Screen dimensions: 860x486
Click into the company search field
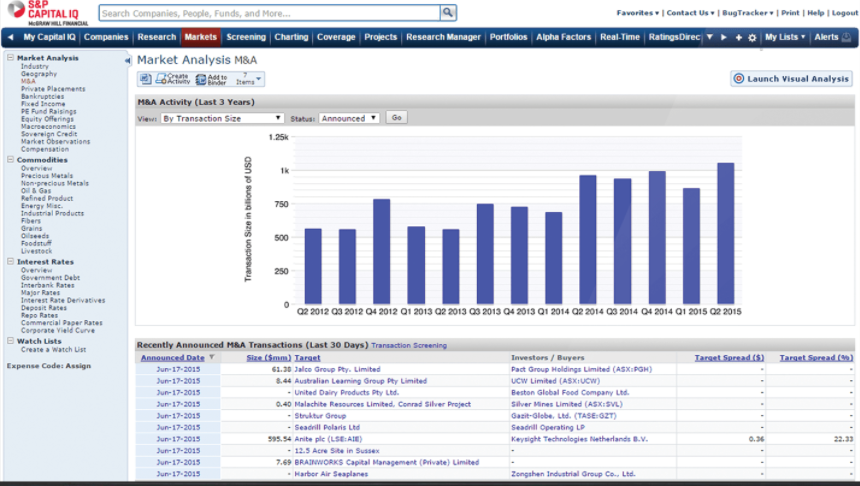(x=268, y=13)
